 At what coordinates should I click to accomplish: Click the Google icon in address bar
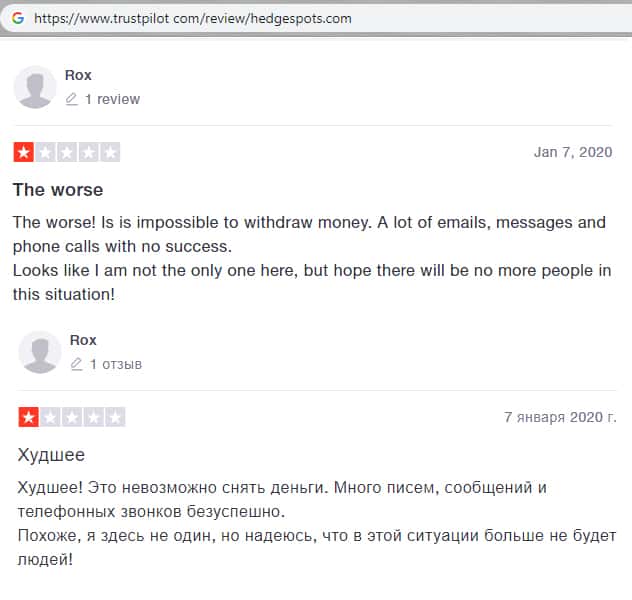18,18
